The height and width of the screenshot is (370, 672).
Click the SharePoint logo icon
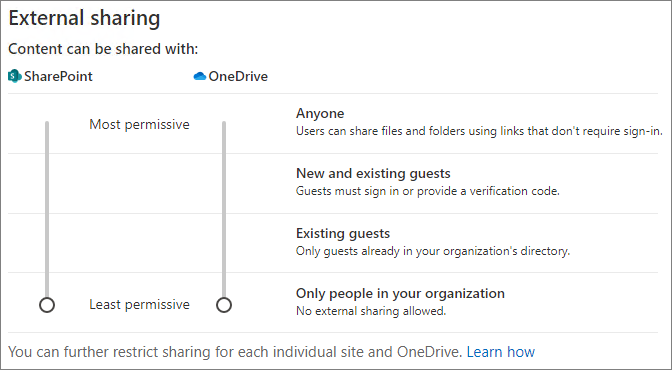(x=15, y=76)
